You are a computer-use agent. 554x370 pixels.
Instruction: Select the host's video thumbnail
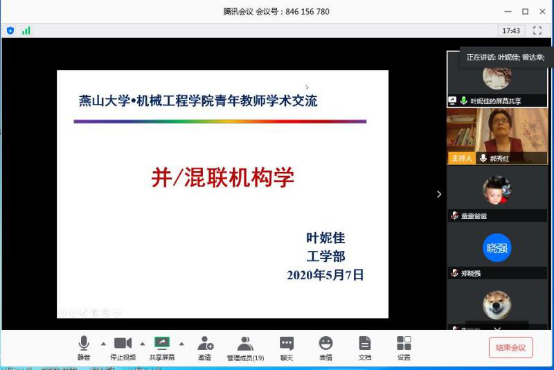497,136
